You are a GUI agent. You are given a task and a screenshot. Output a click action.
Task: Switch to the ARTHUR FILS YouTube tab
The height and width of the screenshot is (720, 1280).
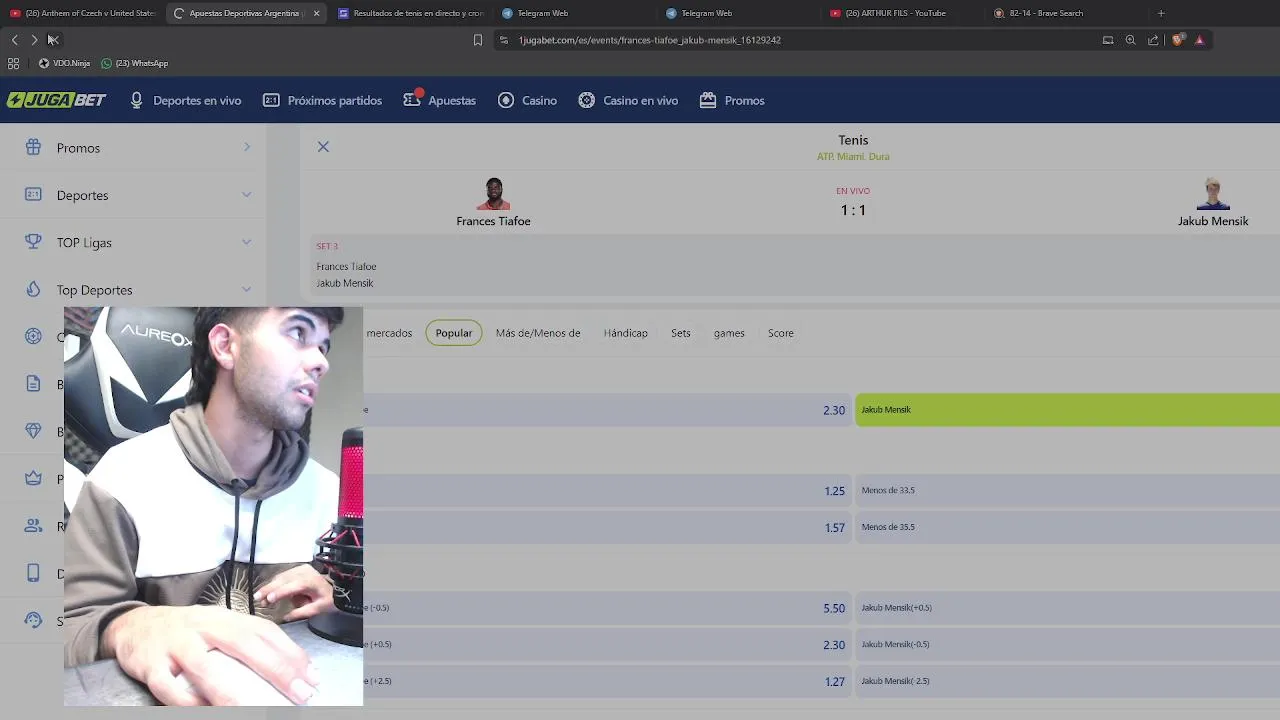(x=903, y=13)
